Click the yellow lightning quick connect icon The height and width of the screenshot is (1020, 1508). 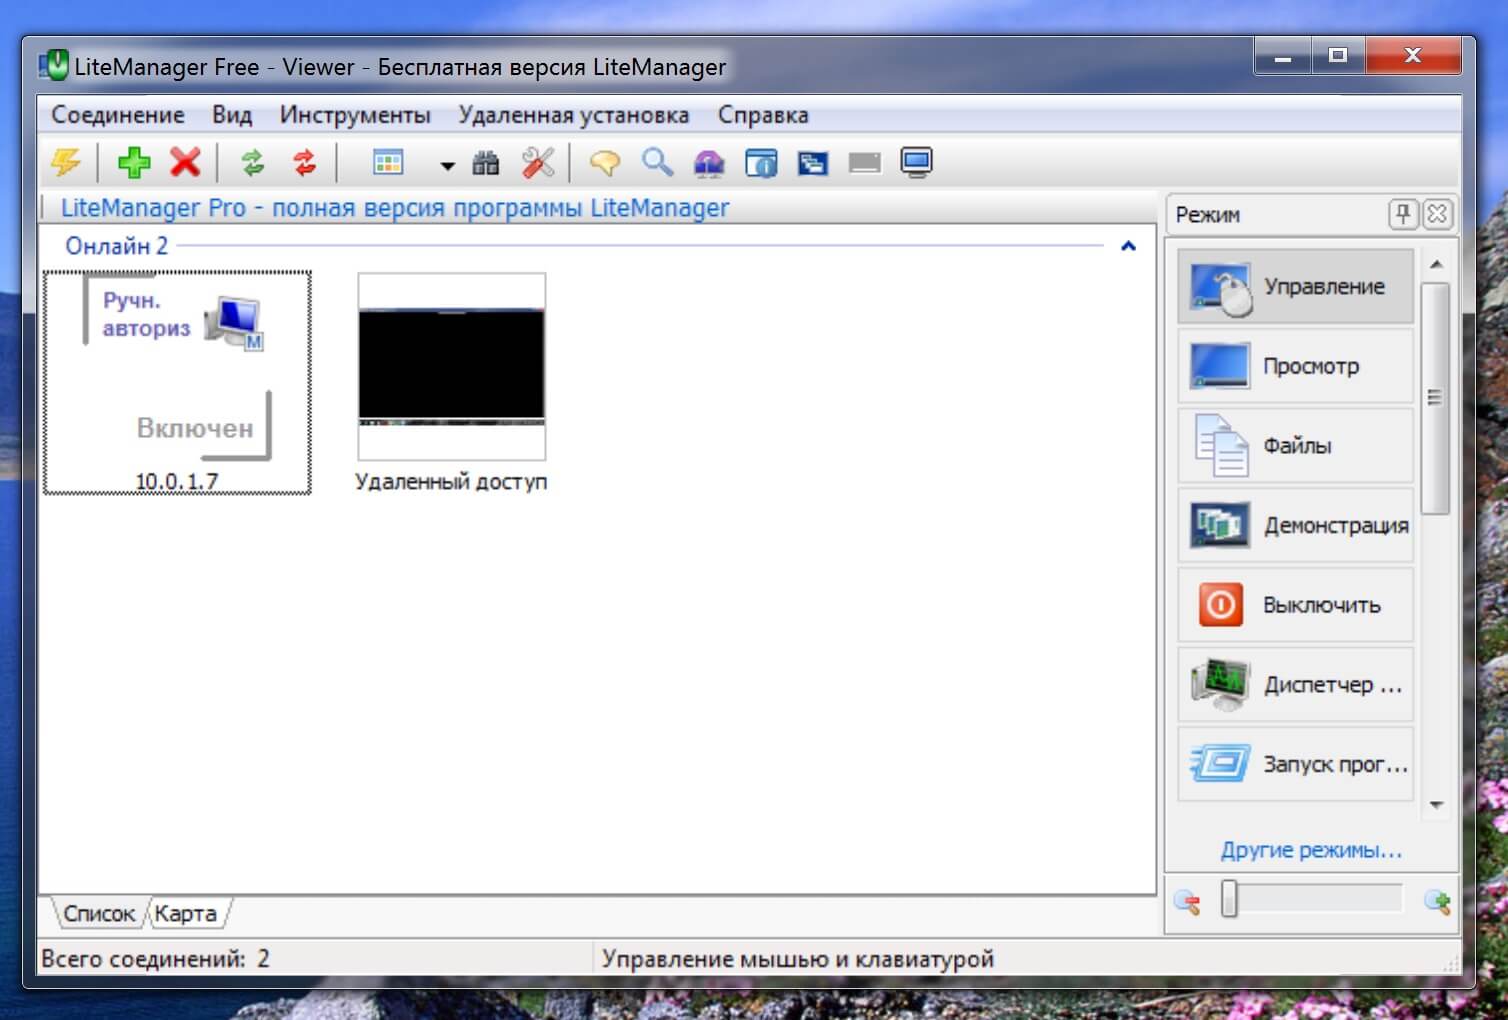click(x=66, y=162)
